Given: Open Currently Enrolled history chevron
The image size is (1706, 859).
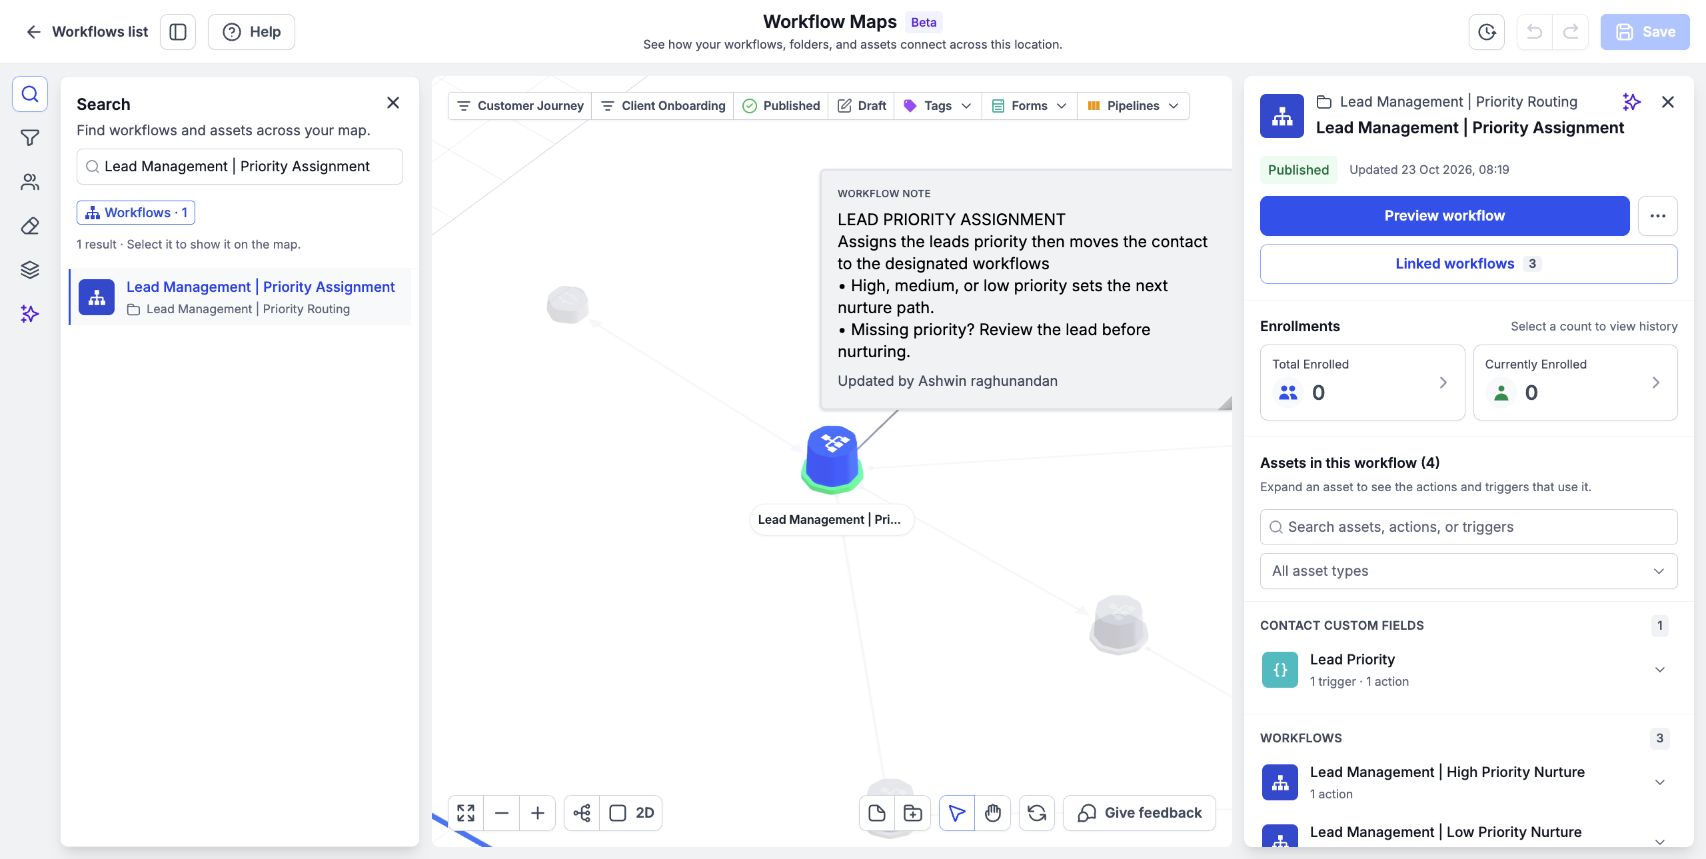Looking at the screenshot, I should [x=1656, y=382].
